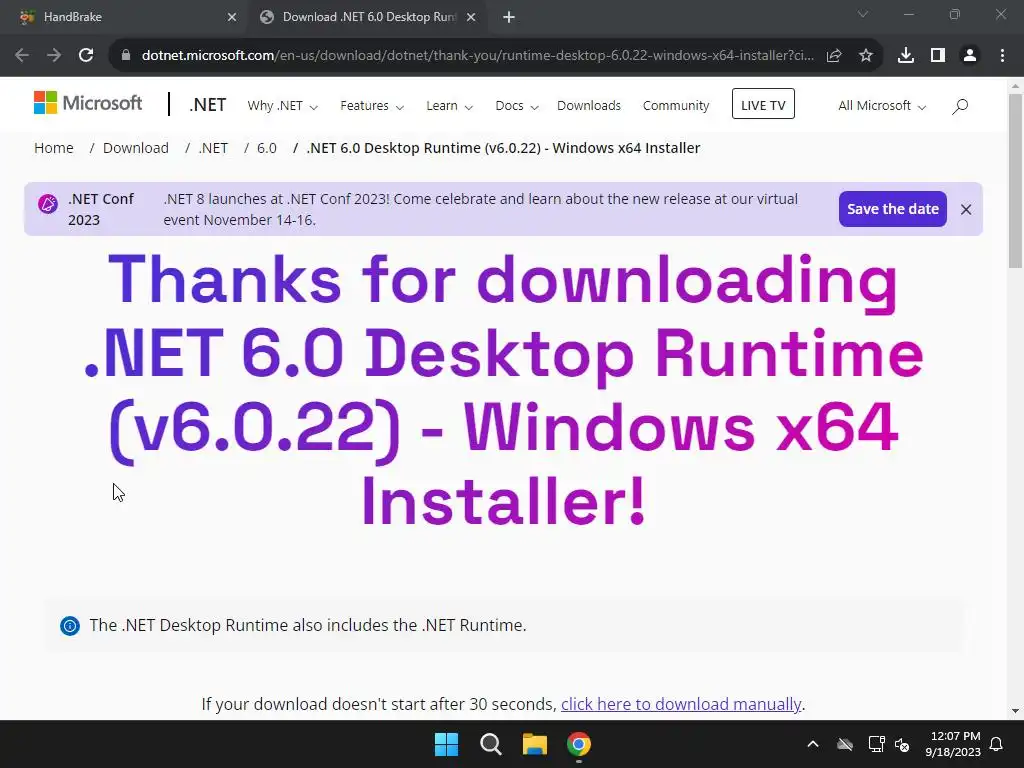1024x768 pixels.
Task: Go to the 6.0 breadcrumb
Action: (x=266, y=148)
